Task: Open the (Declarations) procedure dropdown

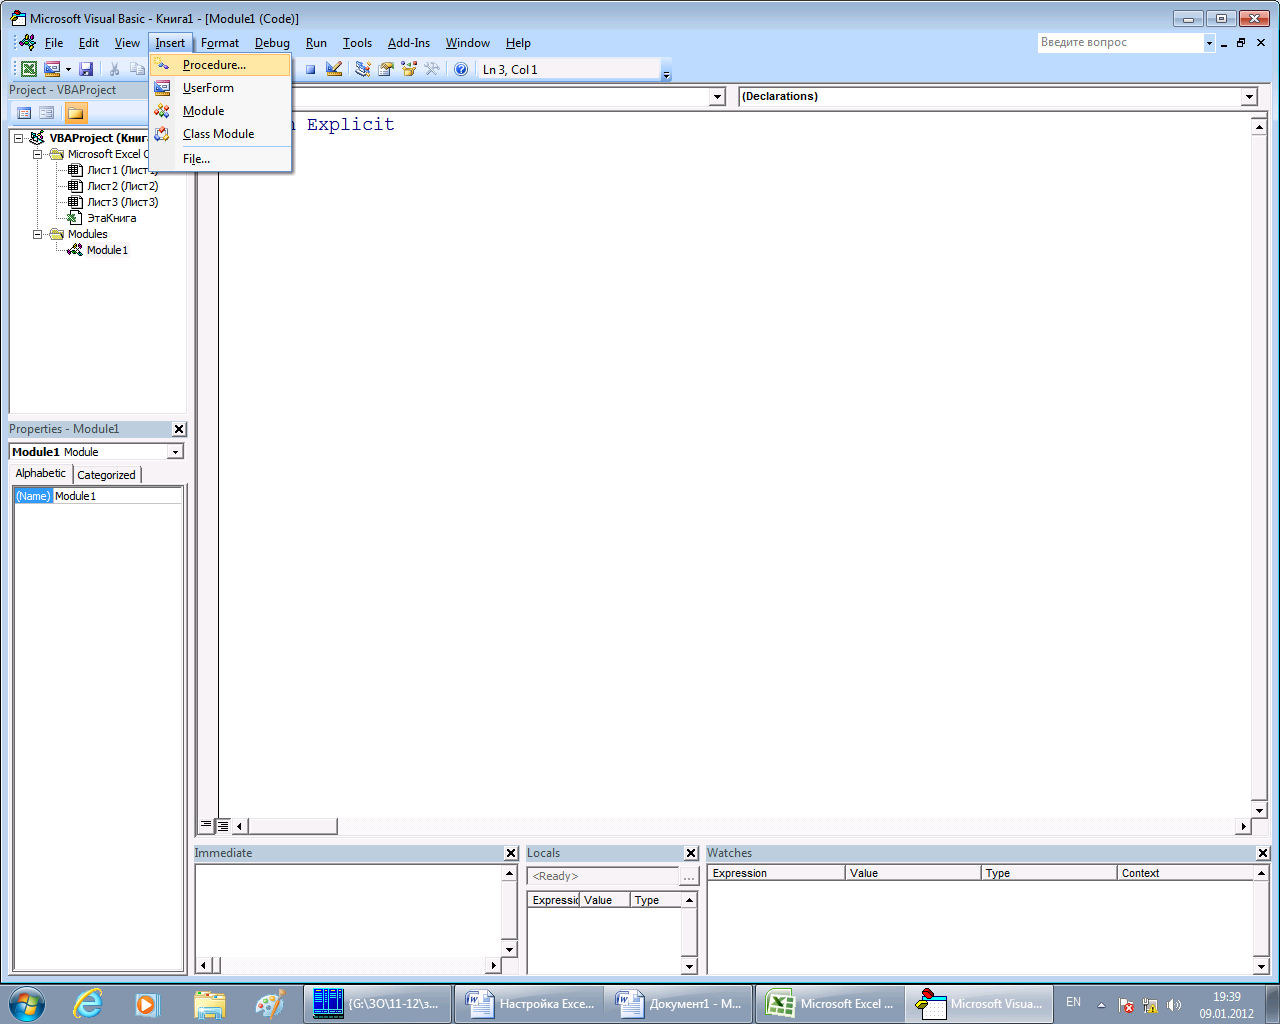Action: pos(1249,97)
